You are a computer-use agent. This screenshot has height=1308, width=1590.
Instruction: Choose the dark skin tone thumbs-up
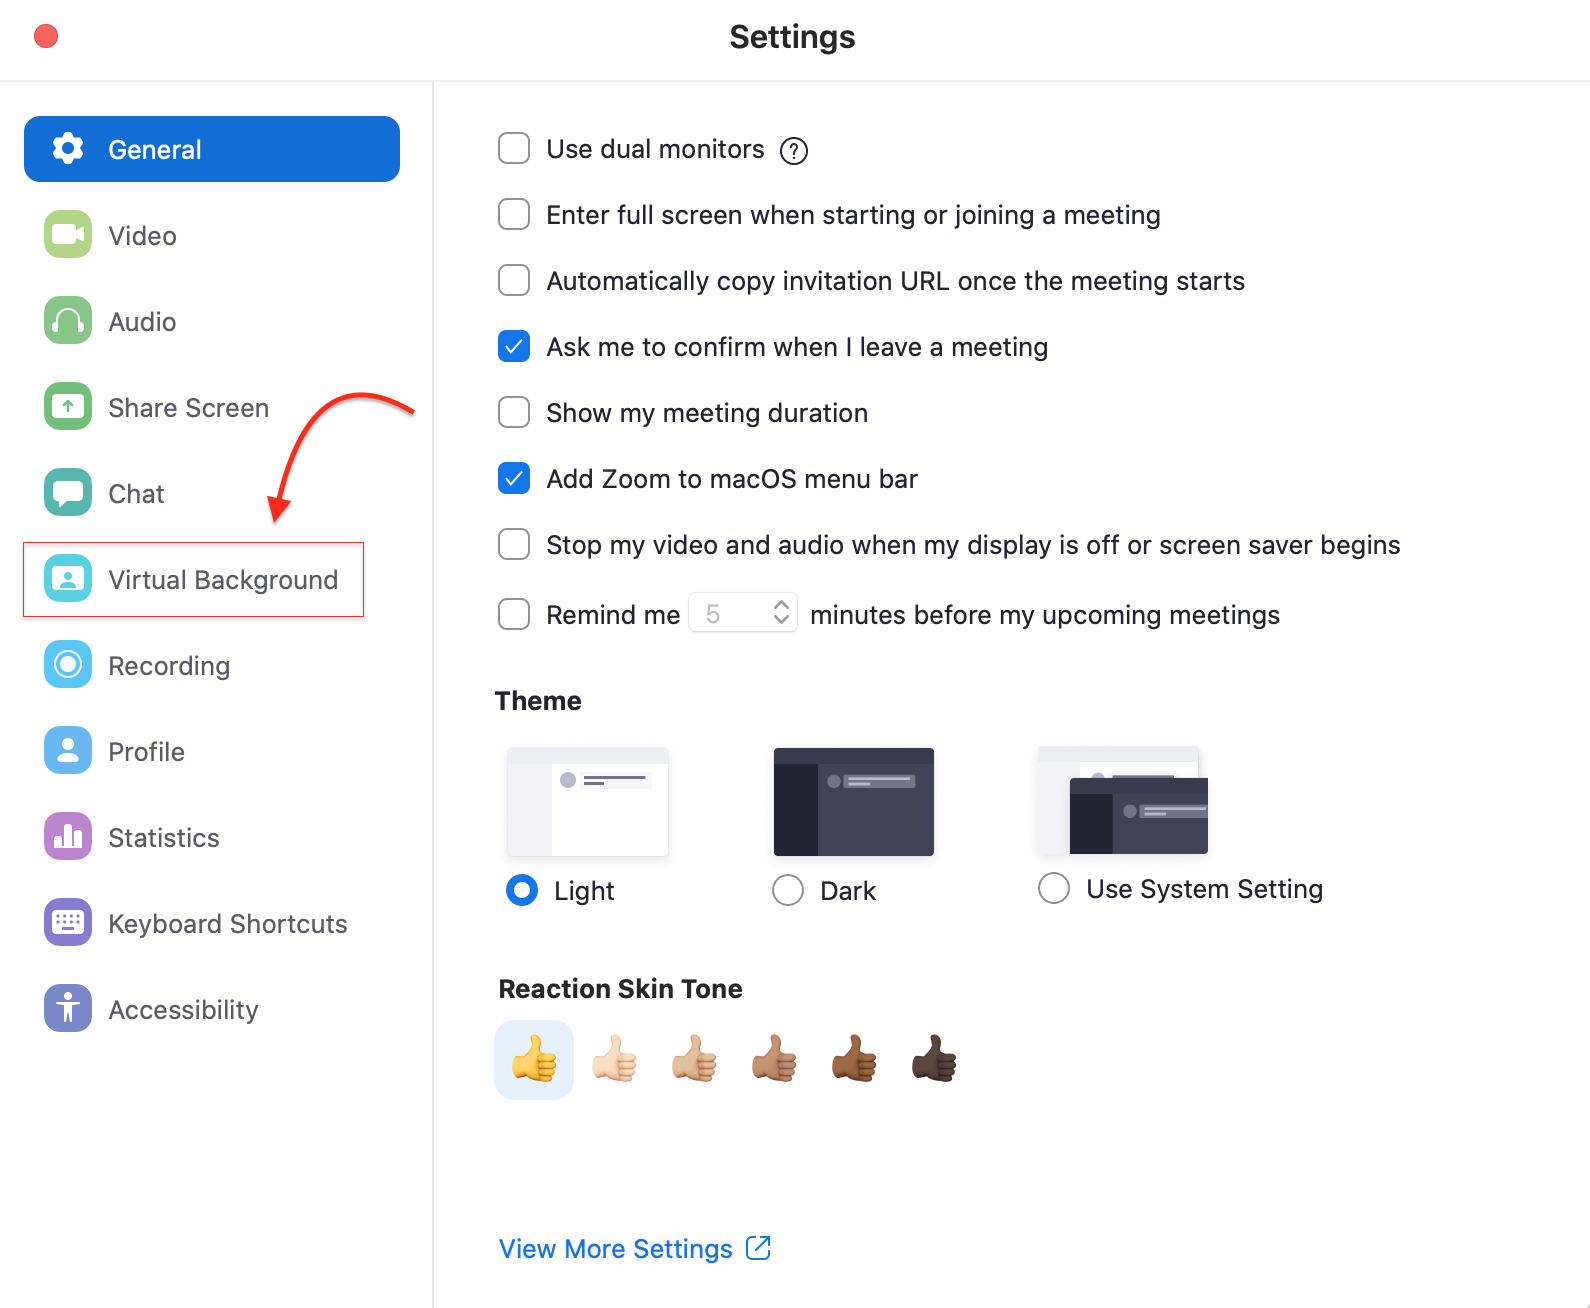(x=934, y=1060)
